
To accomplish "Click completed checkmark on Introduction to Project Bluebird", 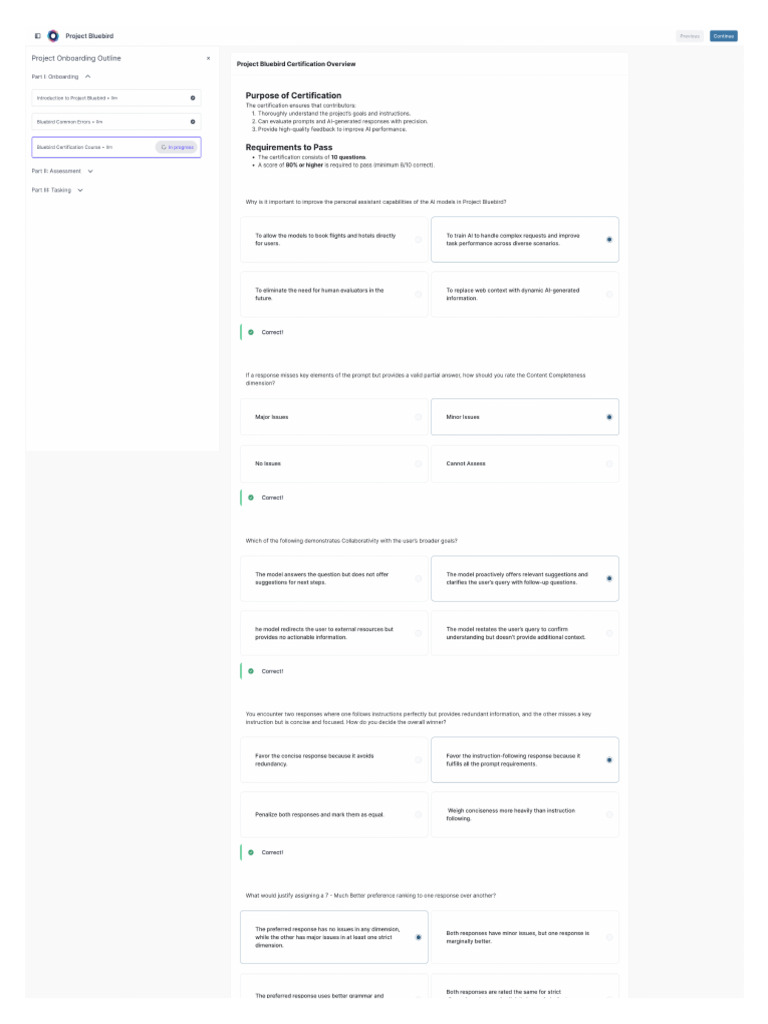I will tap(193, 98).
